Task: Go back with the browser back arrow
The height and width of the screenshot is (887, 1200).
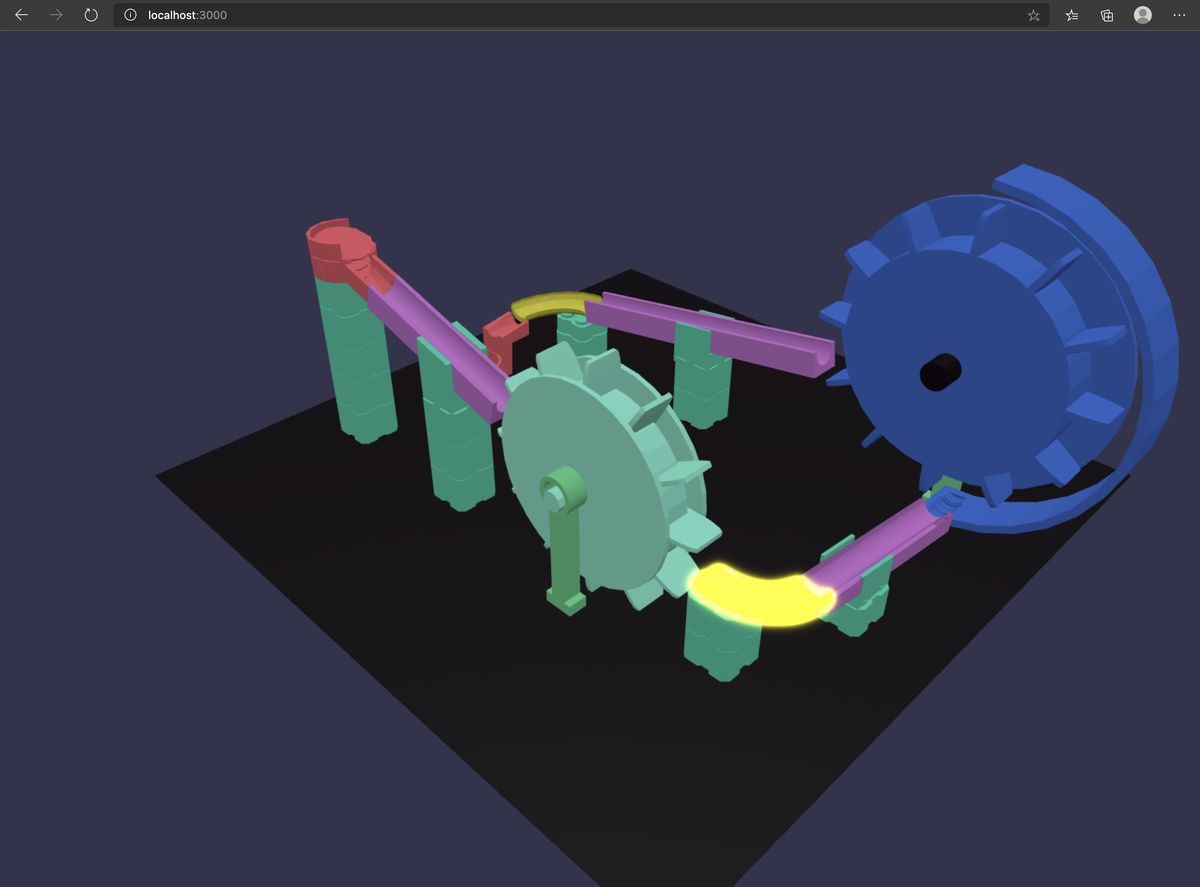Action: tap(21, 15)
